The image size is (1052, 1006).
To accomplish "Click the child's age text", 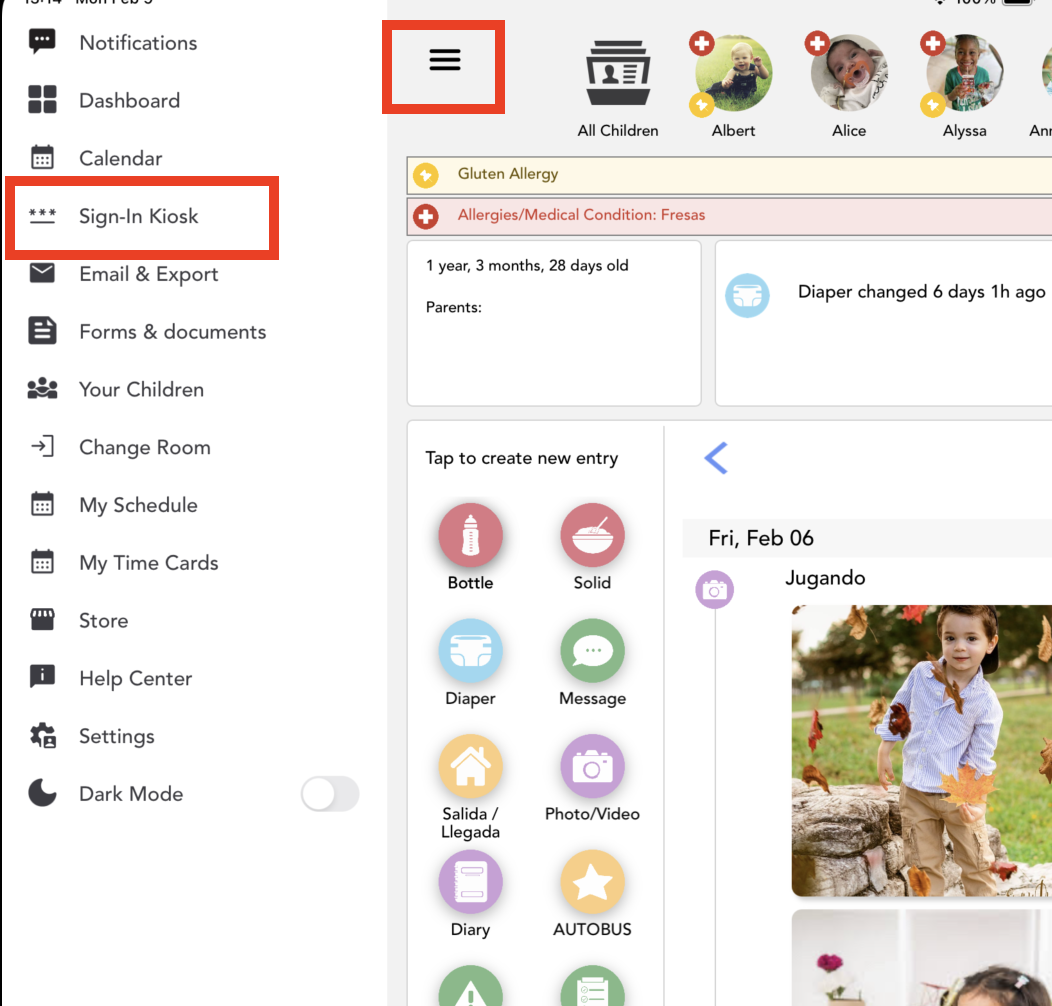I will coord(527,266).
